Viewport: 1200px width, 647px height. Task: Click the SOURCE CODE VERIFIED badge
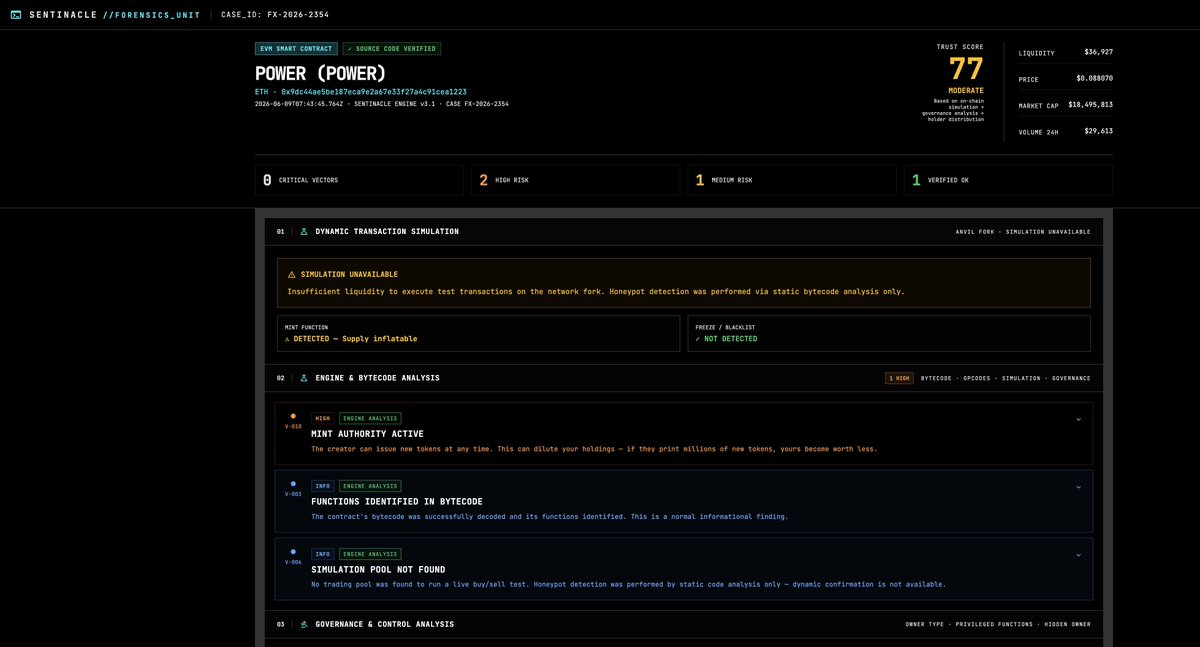pos(392,48)
